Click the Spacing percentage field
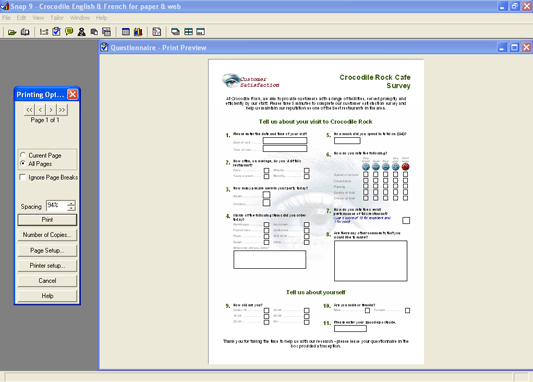The height and width of the screenshot is (382, 533). pos(56,205)
